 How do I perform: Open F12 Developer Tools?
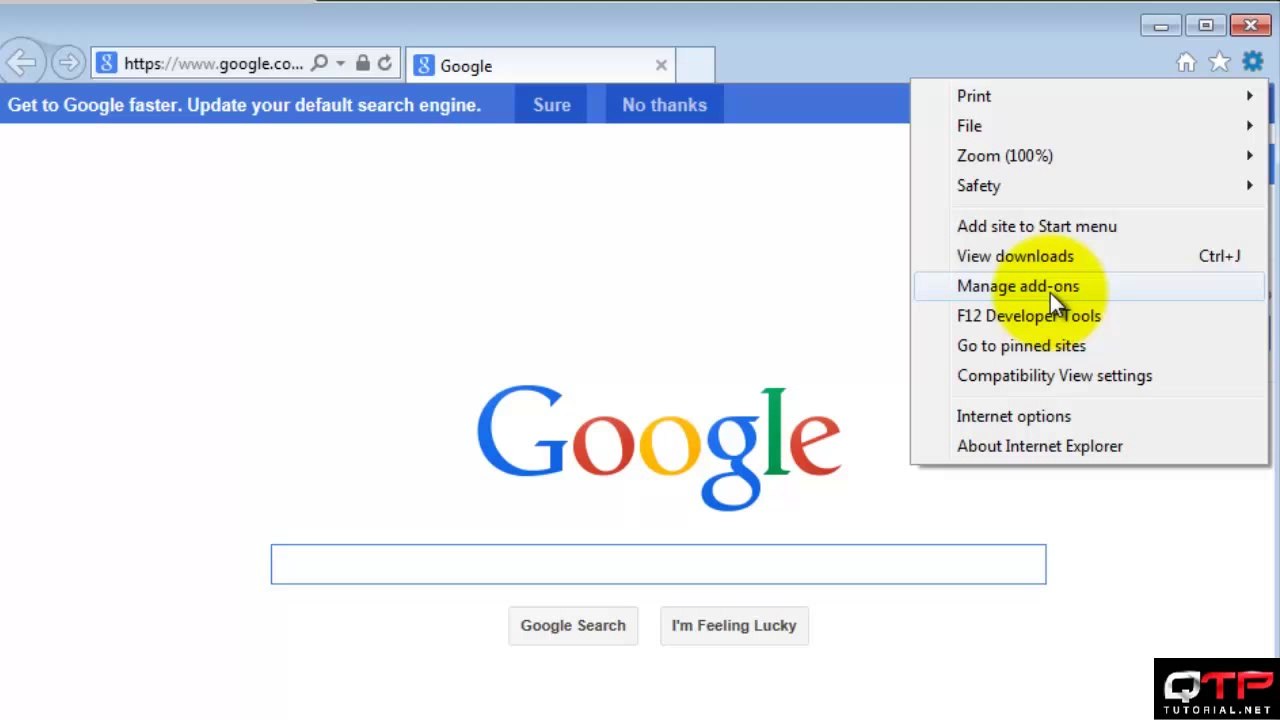[1090, 316]
